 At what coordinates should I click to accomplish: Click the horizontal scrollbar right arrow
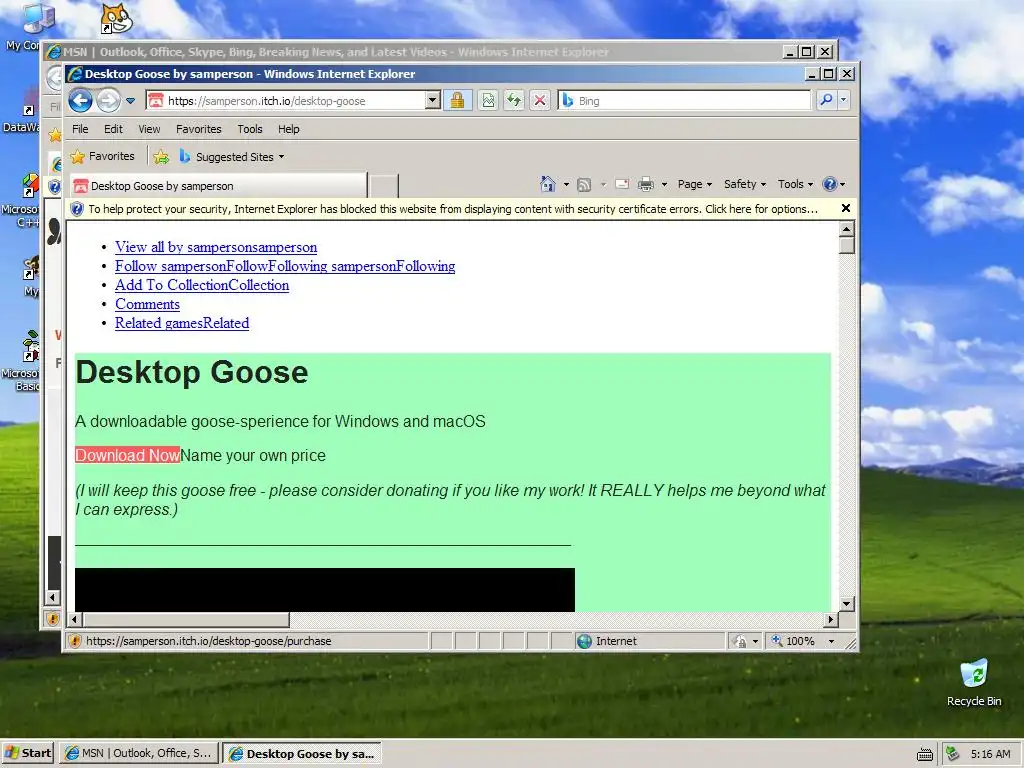831,619
